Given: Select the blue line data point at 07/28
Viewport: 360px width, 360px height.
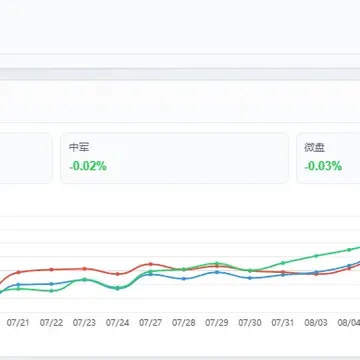Looking at the screenshot, I should (184, 279).
